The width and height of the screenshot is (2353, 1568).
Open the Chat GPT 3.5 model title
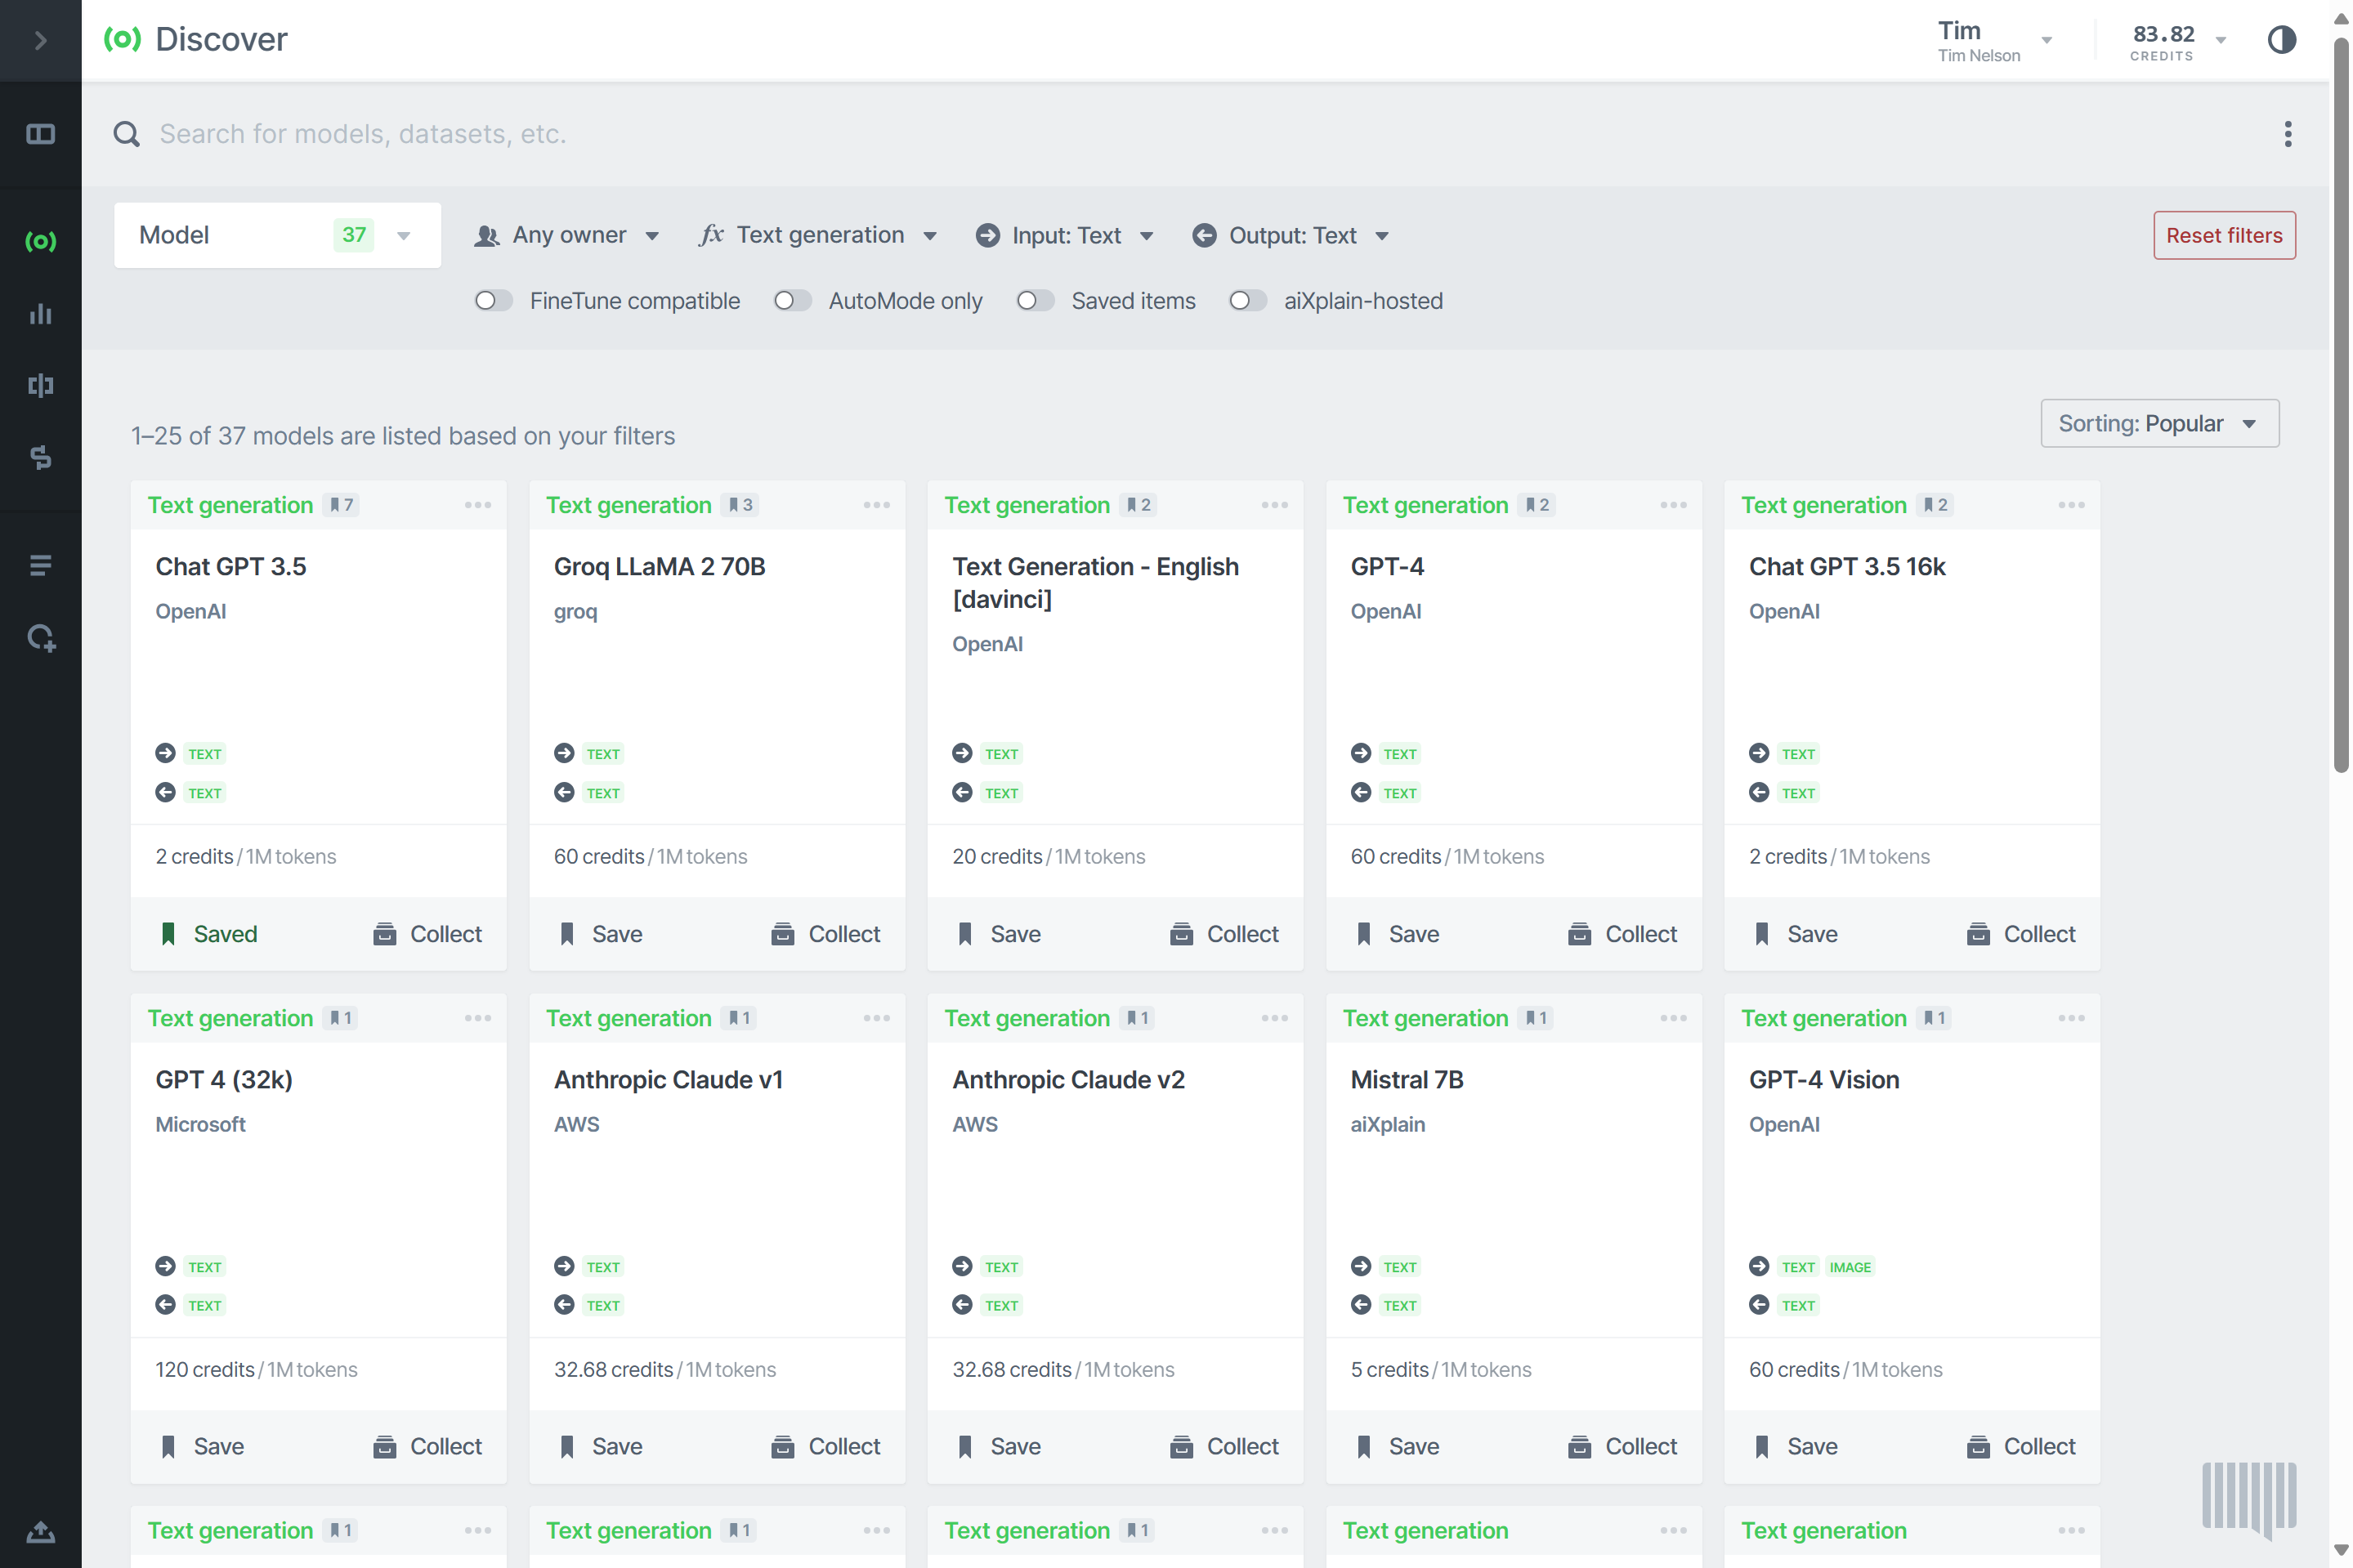tap(231, 566)
